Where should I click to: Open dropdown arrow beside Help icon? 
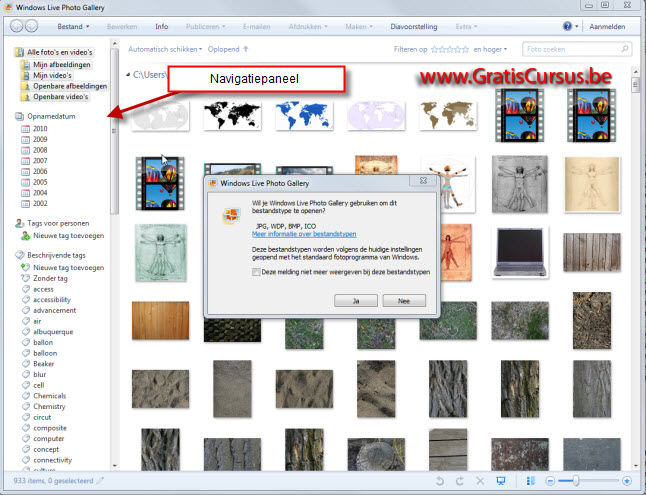click(x=576, y=26)
